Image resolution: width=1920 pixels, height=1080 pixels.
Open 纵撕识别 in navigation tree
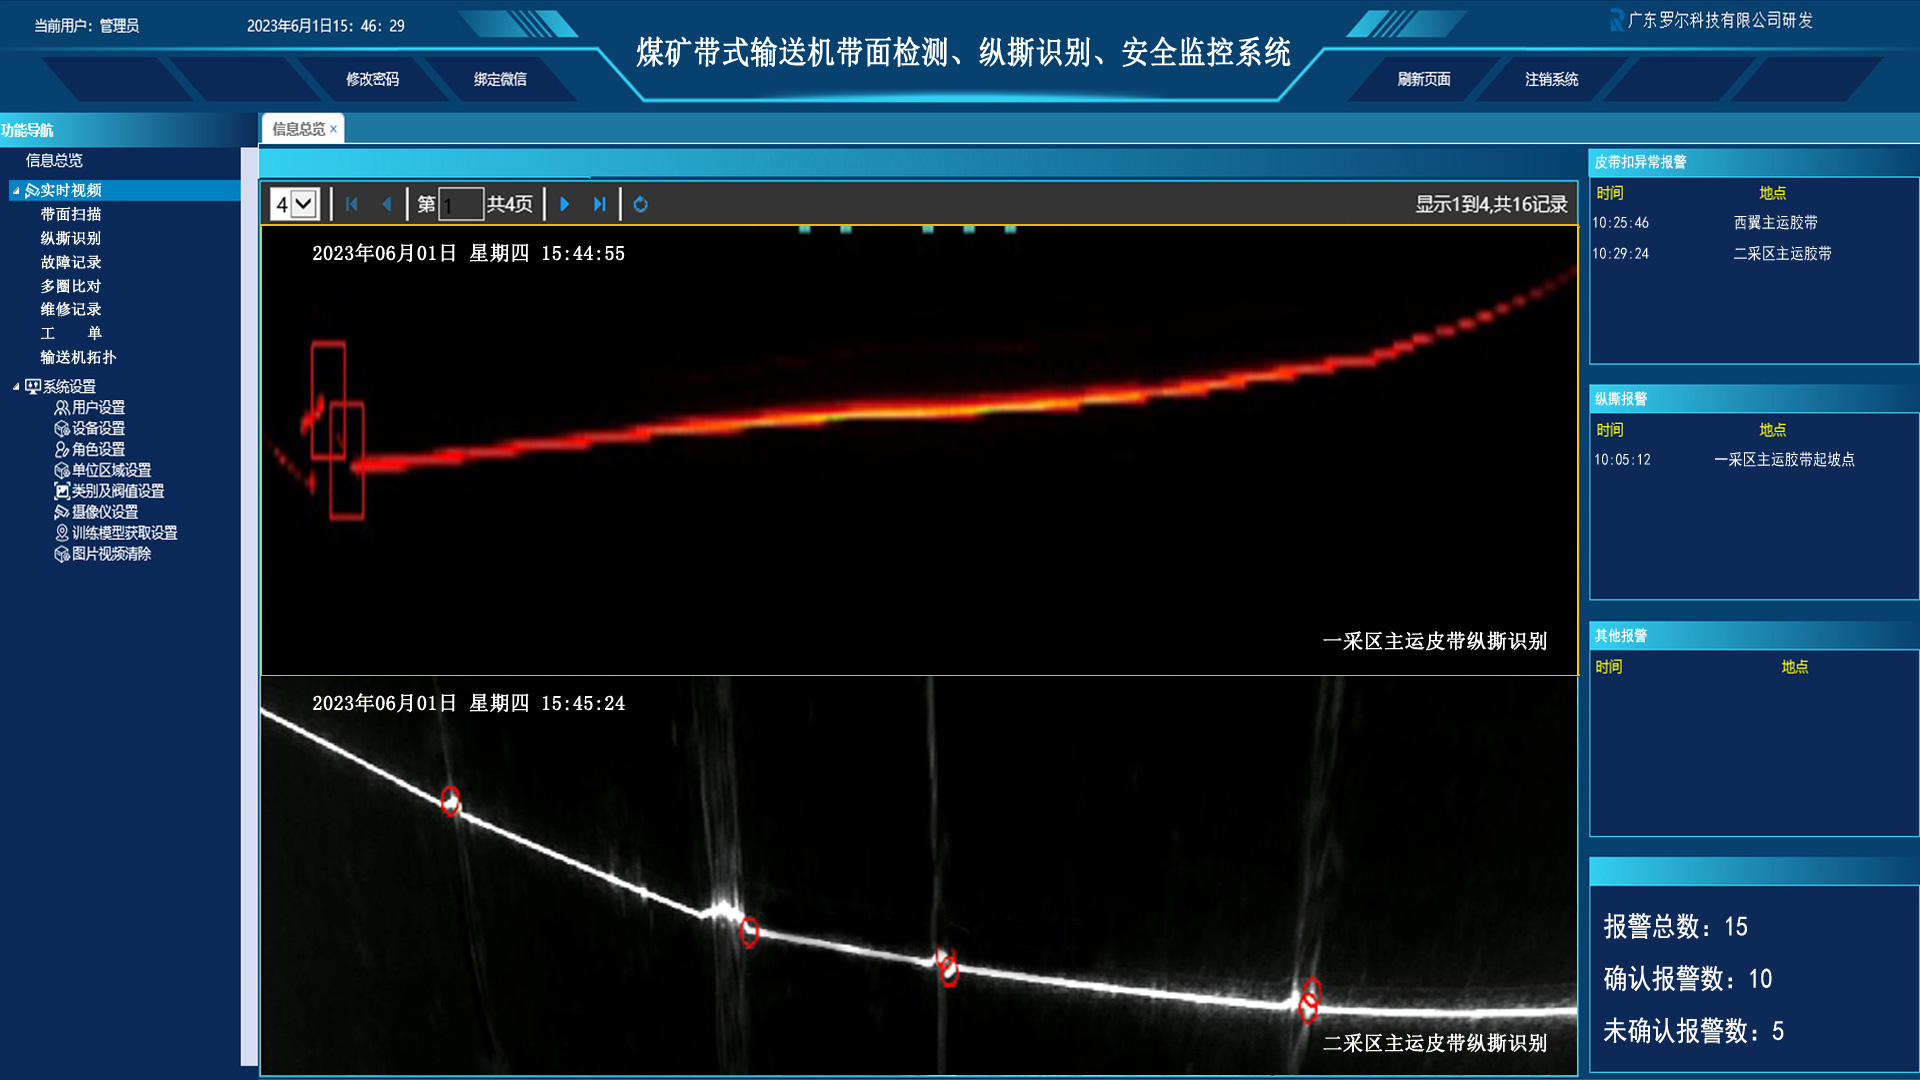pyautogui.click(x=70, y=238)
